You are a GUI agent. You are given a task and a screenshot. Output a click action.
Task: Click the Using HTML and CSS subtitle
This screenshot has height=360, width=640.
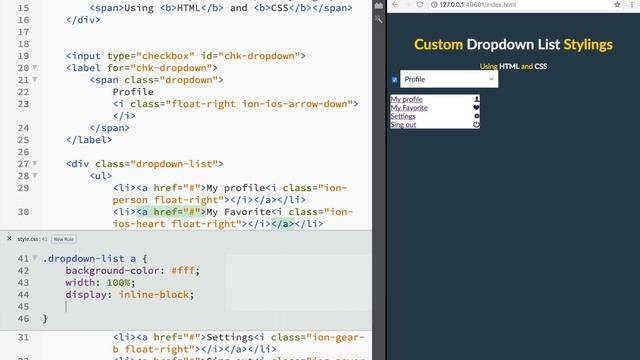point(513,66)
